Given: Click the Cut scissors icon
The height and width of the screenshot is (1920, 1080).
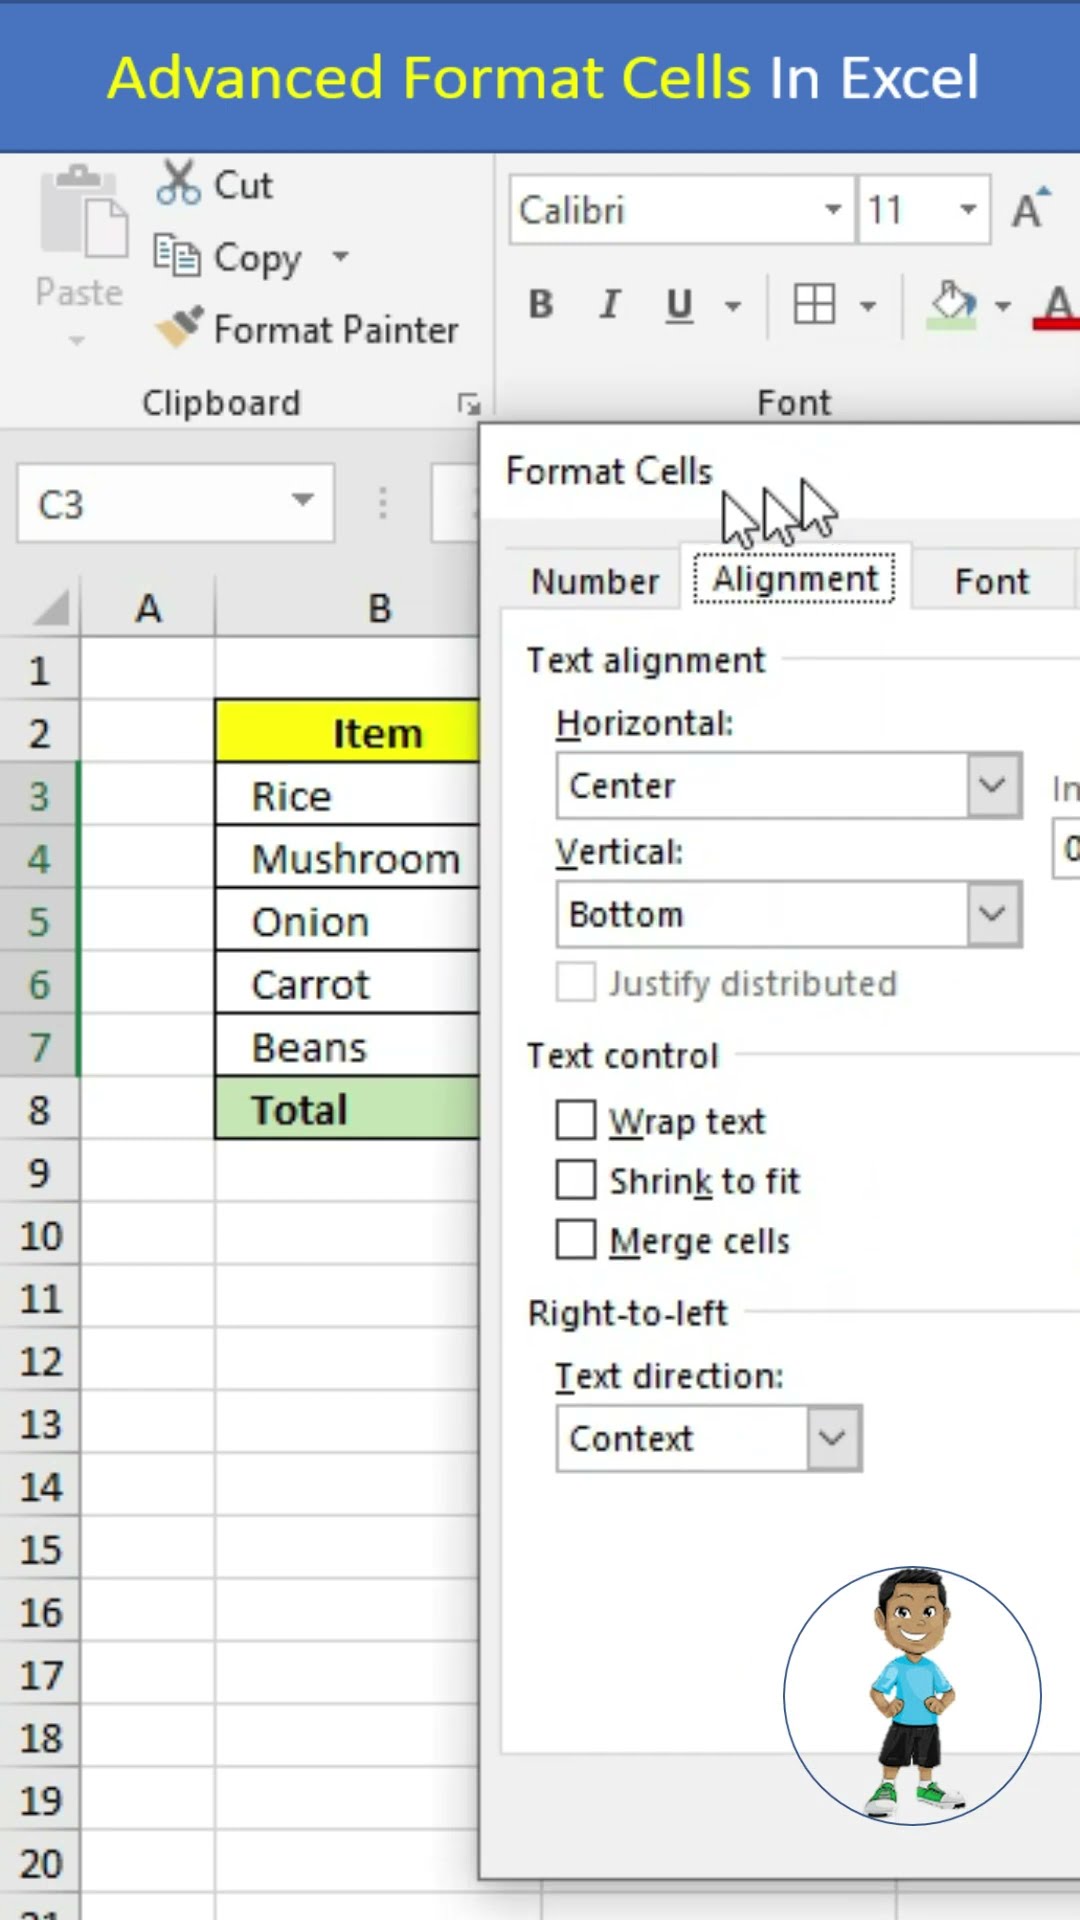Looking at the screenshot, I should (x=179, y=184).
